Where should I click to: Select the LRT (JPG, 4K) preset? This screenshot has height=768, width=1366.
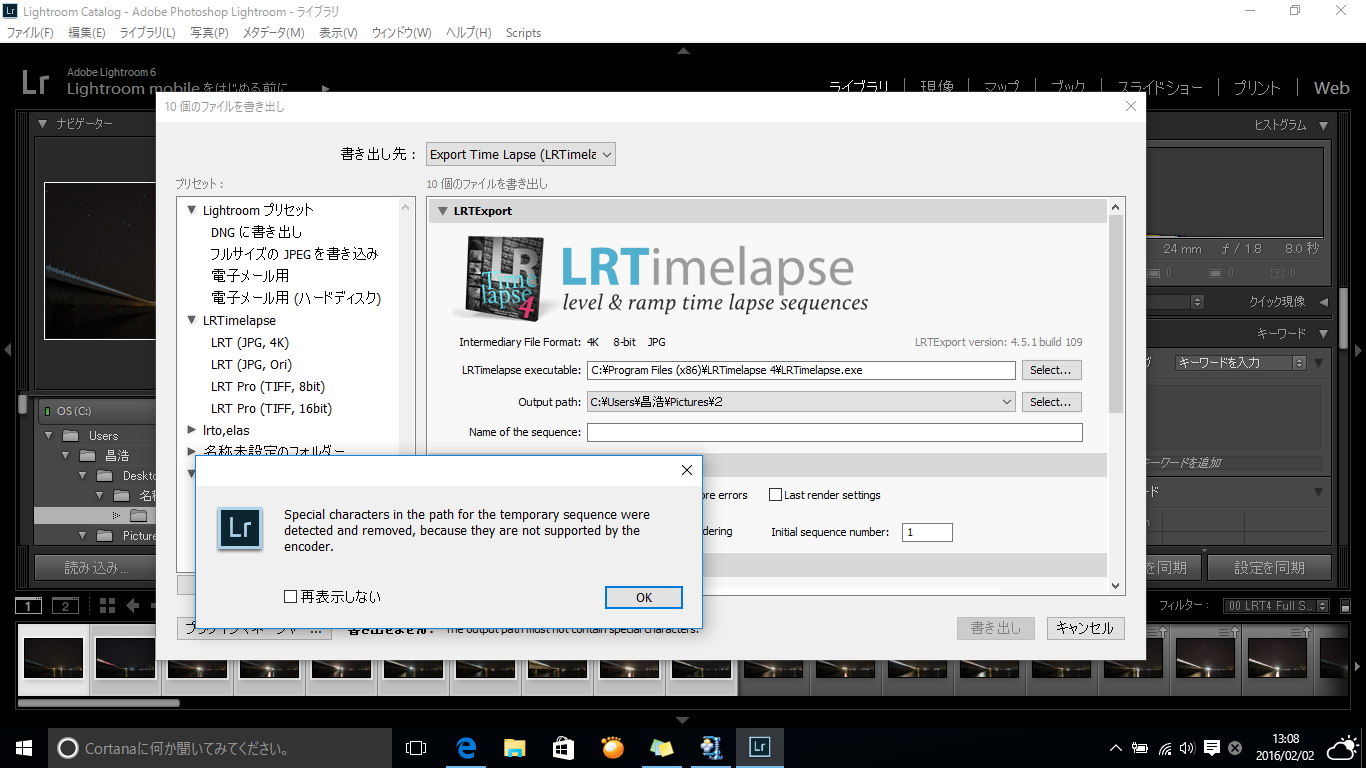(x=250, y=342)
